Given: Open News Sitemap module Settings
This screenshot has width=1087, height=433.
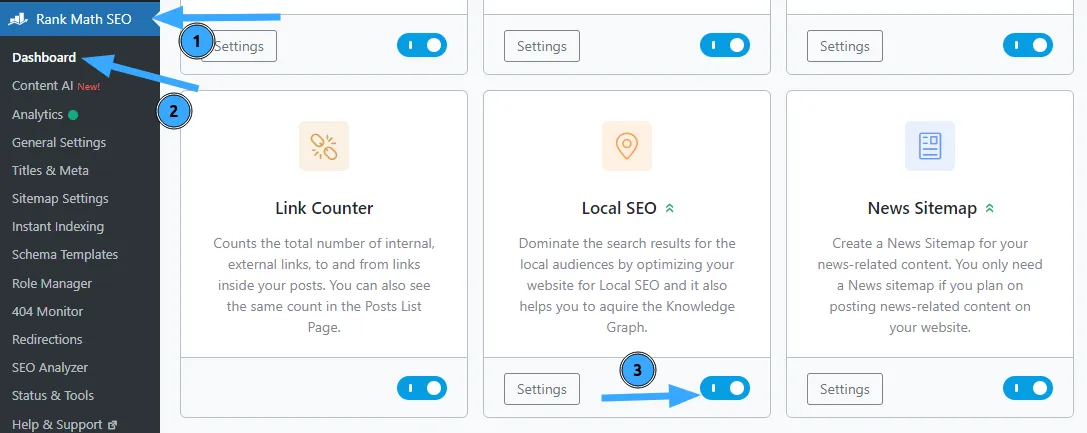Looking at the screenshot, I should click(844, 389).
